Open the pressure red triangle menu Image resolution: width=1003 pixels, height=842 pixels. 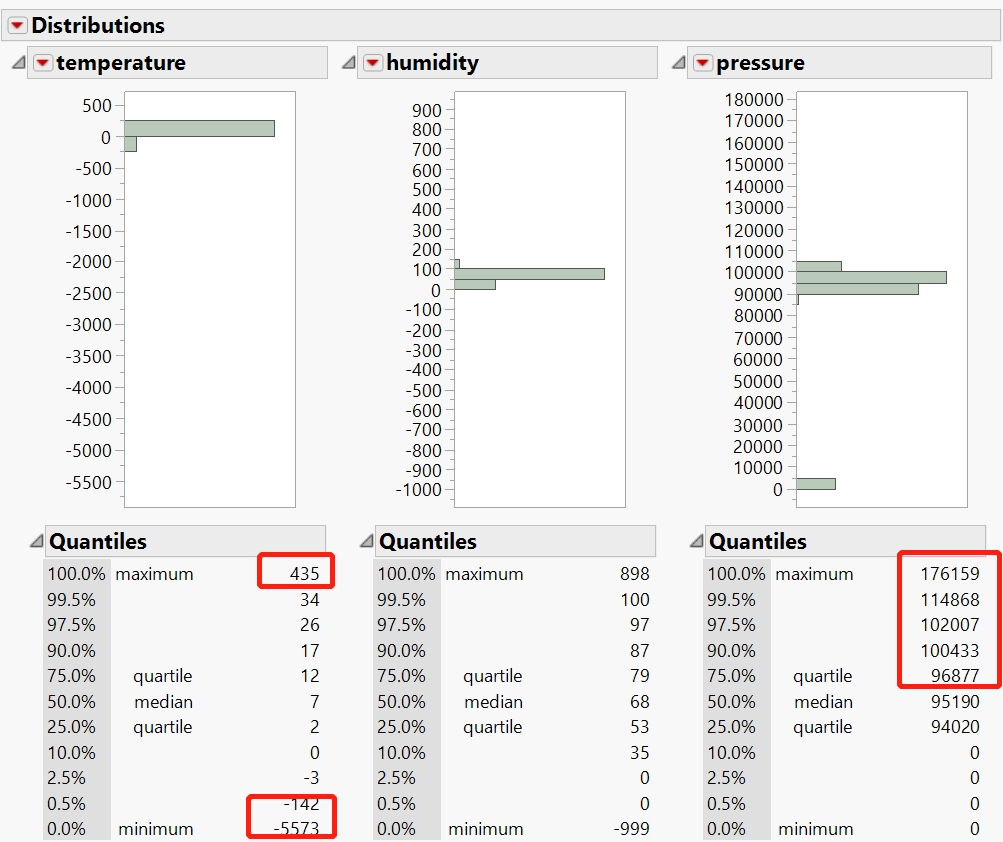tap(703, 63)
